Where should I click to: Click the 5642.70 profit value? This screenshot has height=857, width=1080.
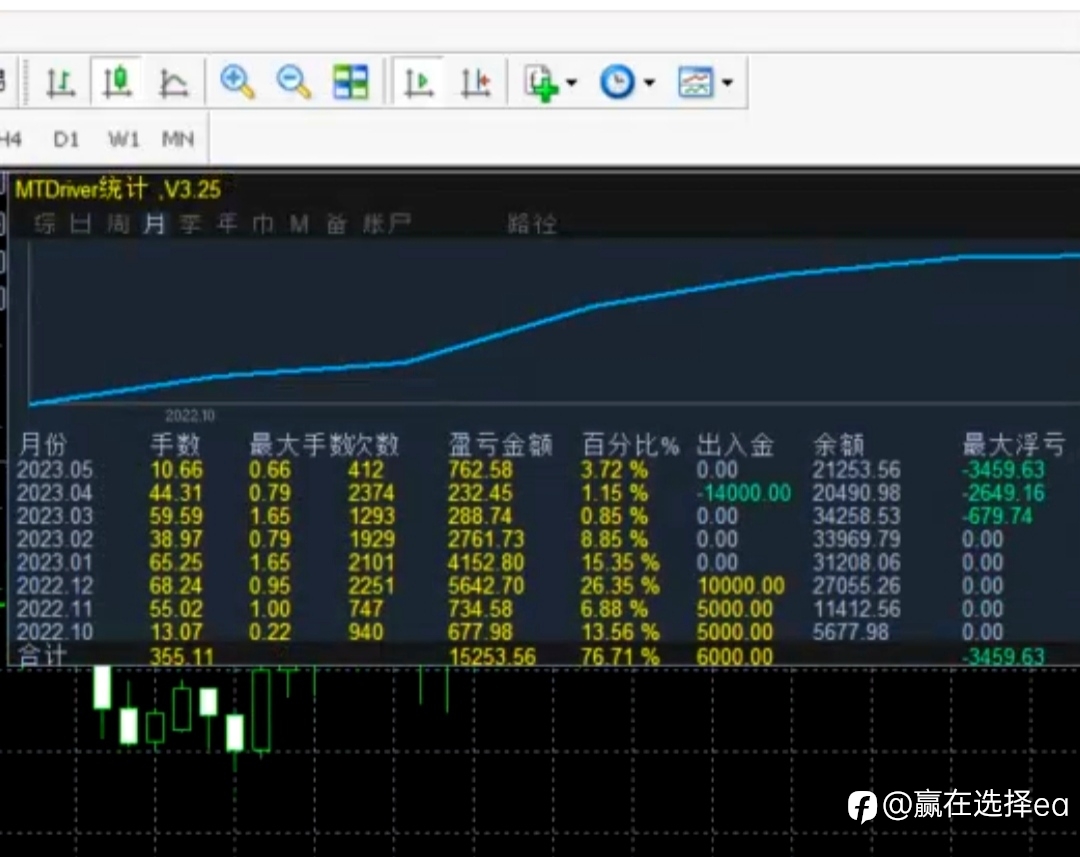click(x=486, y=586)
